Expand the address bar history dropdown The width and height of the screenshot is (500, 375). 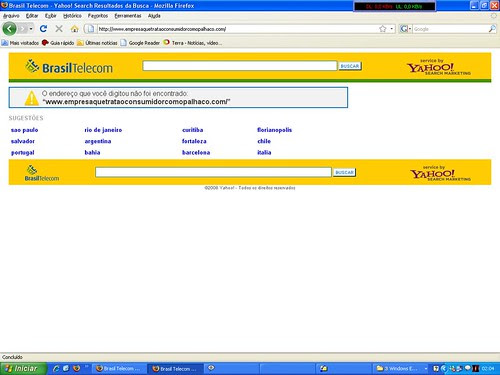coord(392,29)
